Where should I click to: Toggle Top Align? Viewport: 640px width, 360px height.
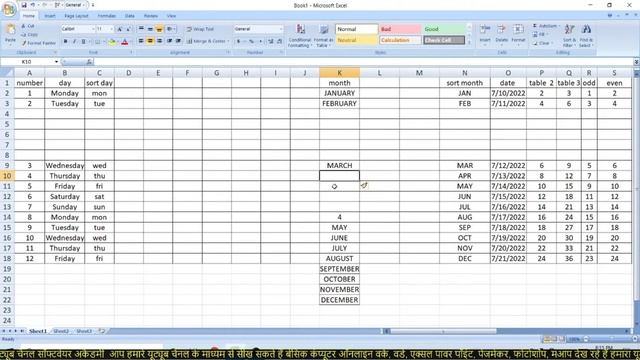[x=141, y=29]
